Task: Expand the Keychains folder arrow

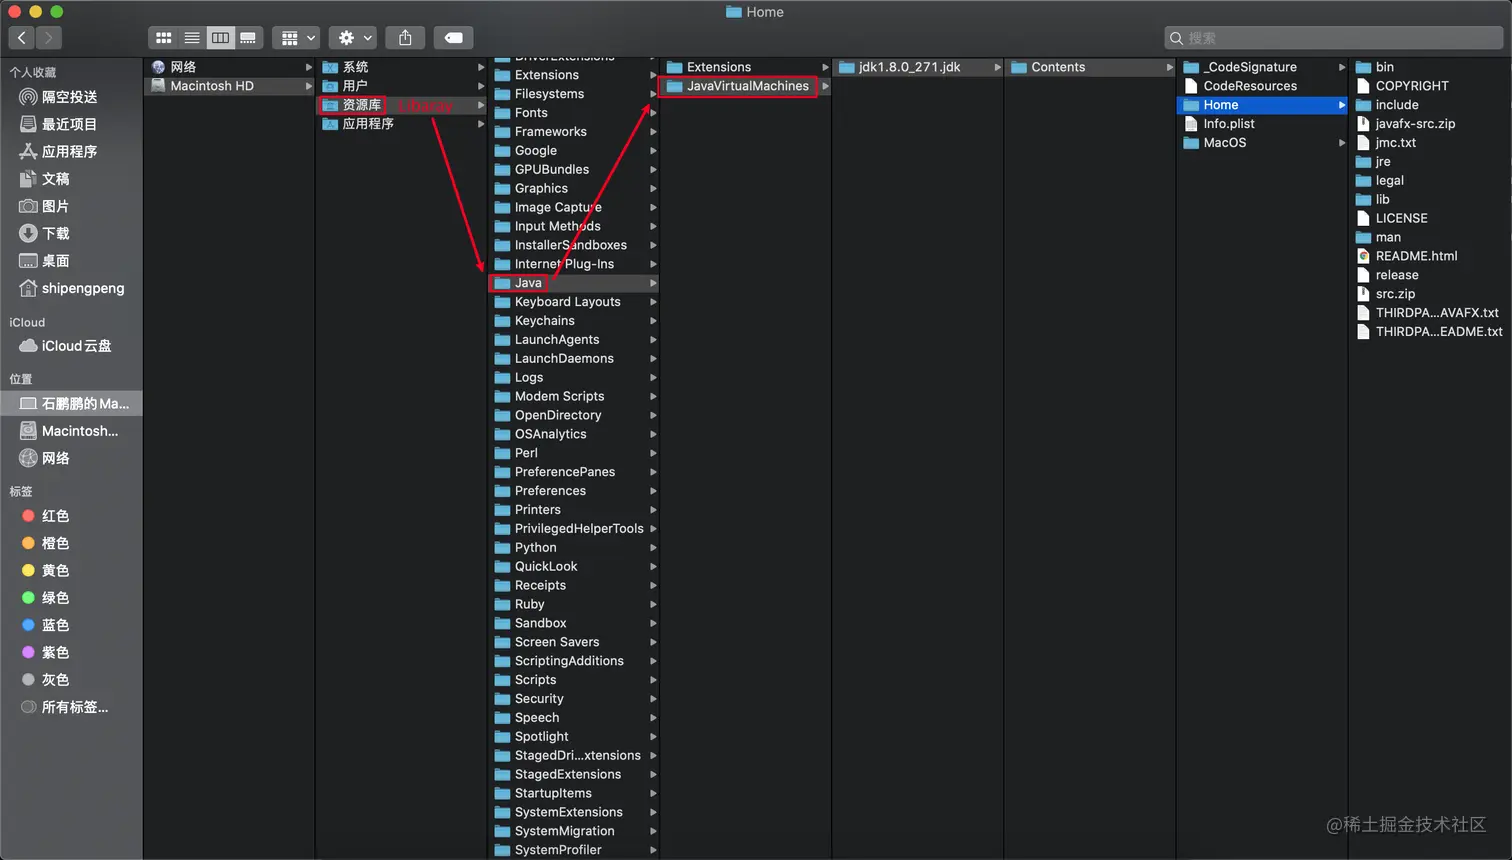Action: (653, 321)
